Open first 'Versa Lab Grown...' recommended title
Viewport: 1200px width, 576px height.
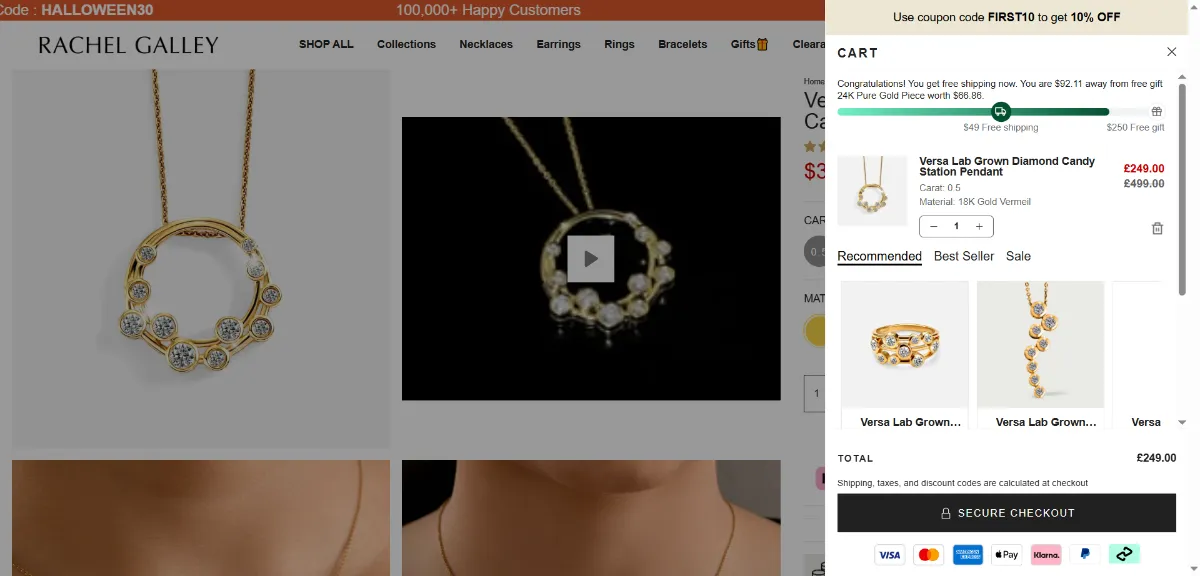[910, 422]
